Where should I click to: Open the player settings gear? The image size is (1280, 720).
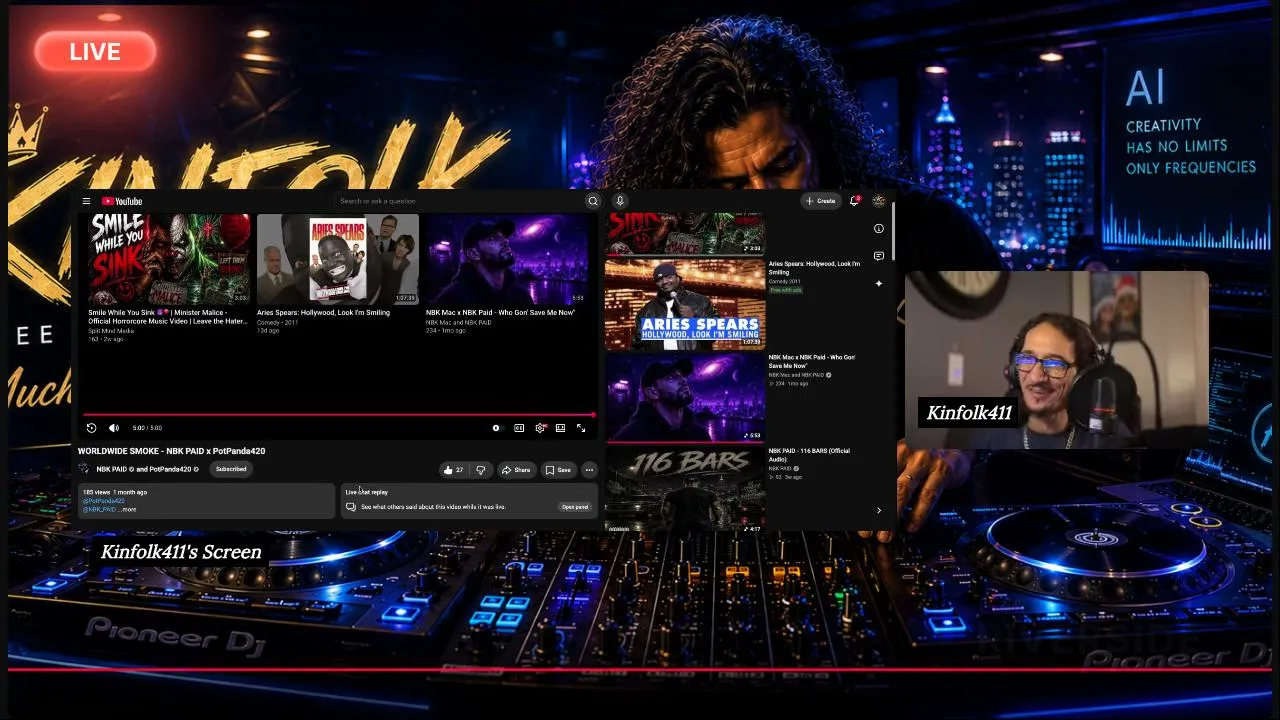tap(540, 428)
